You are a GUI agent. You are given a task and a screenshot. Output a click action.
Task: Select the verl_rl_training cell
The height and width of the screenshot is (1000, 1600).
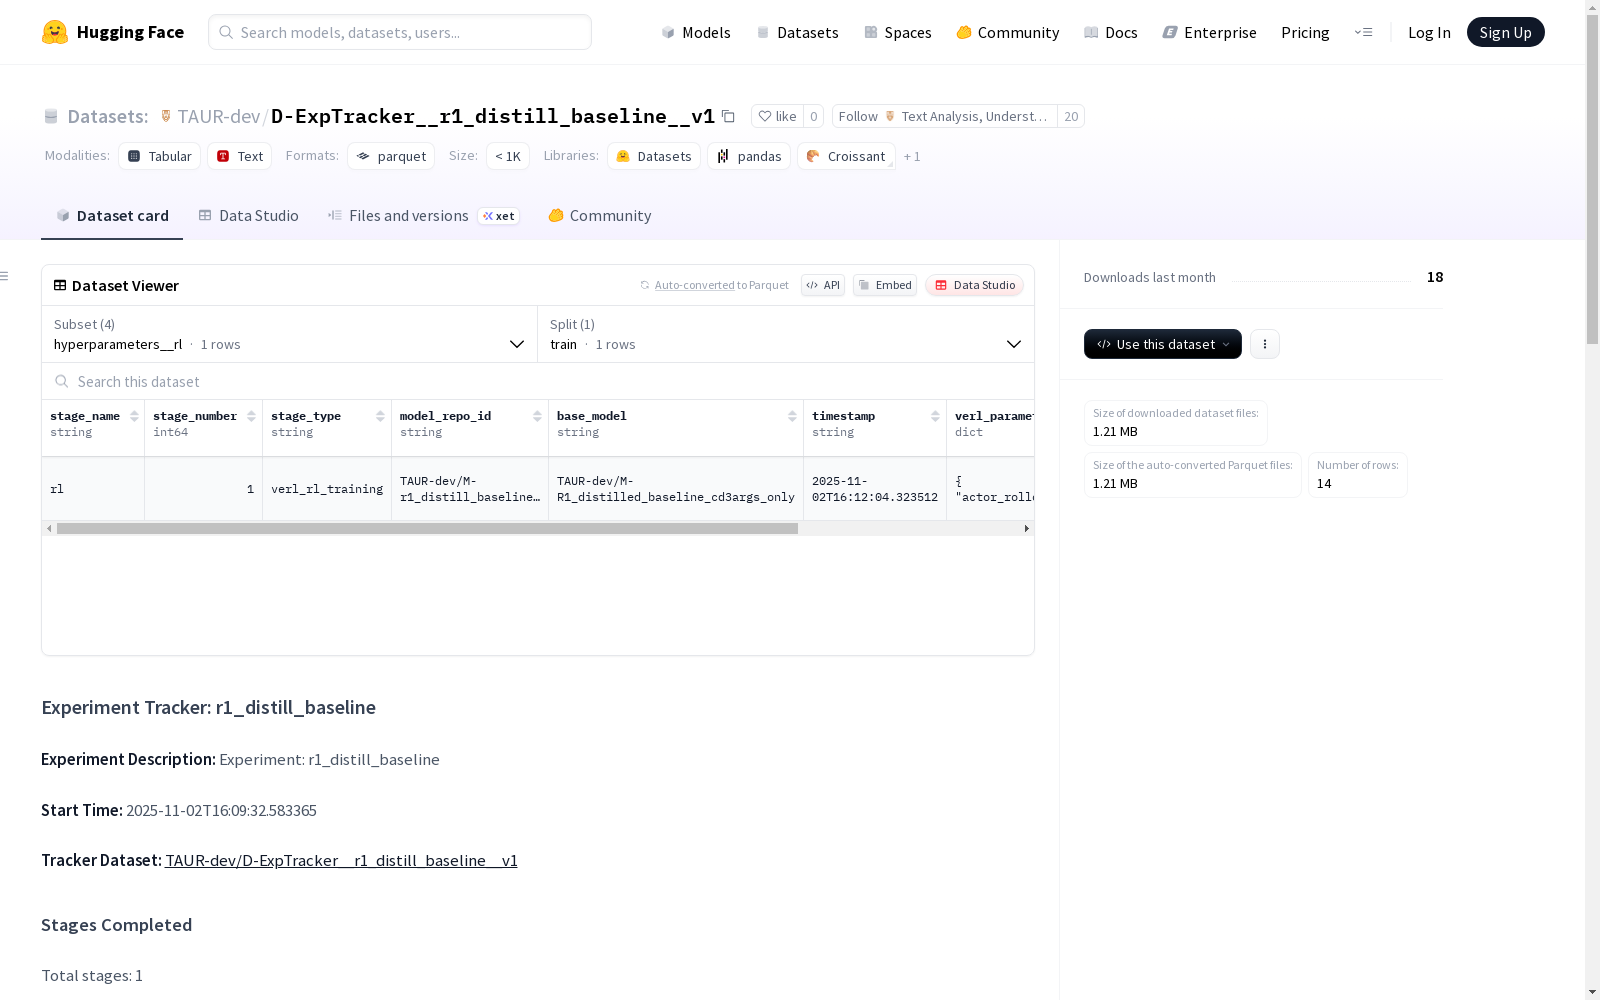tap(327, 489)
